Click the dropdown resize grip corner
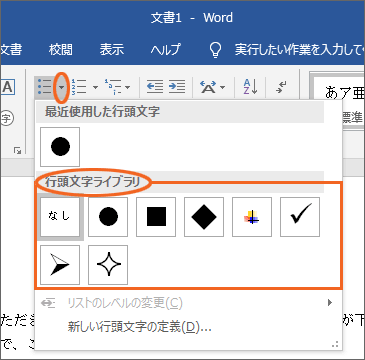Image resolution: width=365 pixels, height=360 pixels. pos(335,344)
